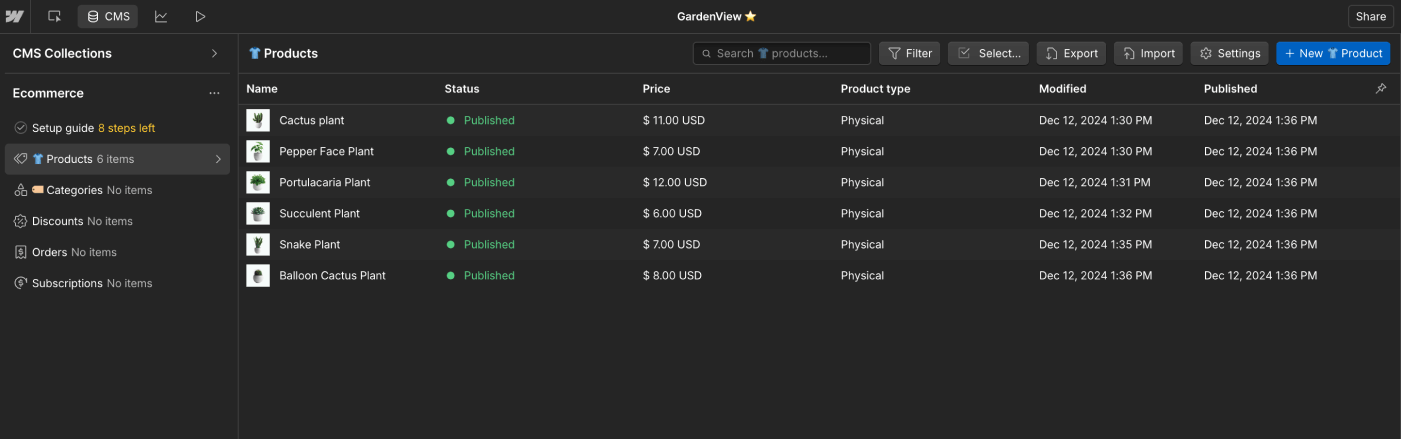The width and height of the screenshot is (1401, 440).
Task: Open the Designer cursor tool icon
Action: [x=54, y=16]
